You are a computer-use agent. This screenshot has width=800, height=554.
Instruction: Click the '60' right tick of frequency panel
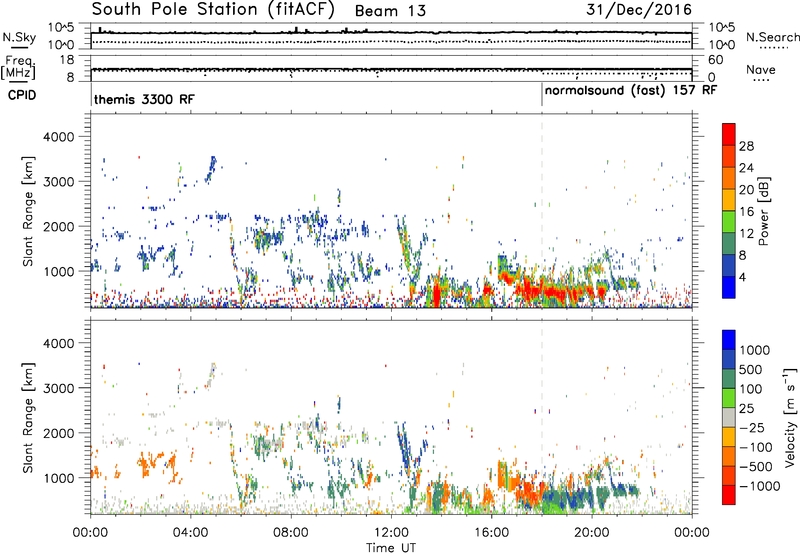click(x=716, y=60)
